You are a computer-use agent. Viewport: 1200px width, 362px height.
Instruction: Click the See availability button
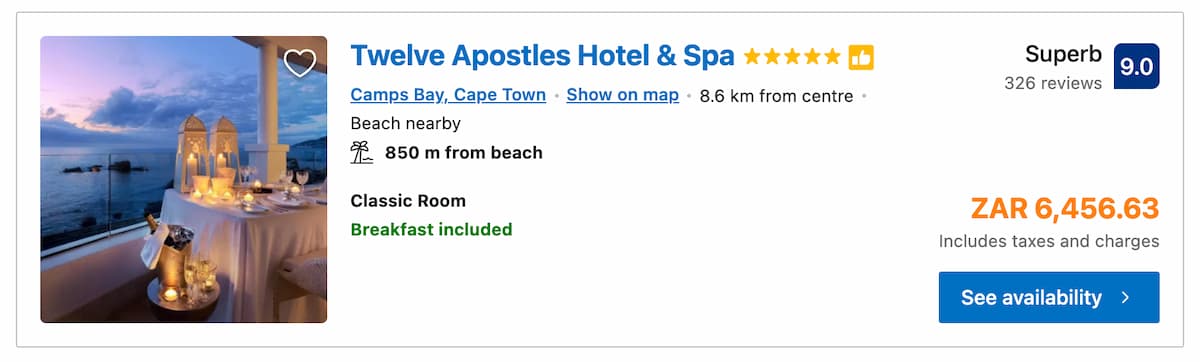(x=1049, y=297)
